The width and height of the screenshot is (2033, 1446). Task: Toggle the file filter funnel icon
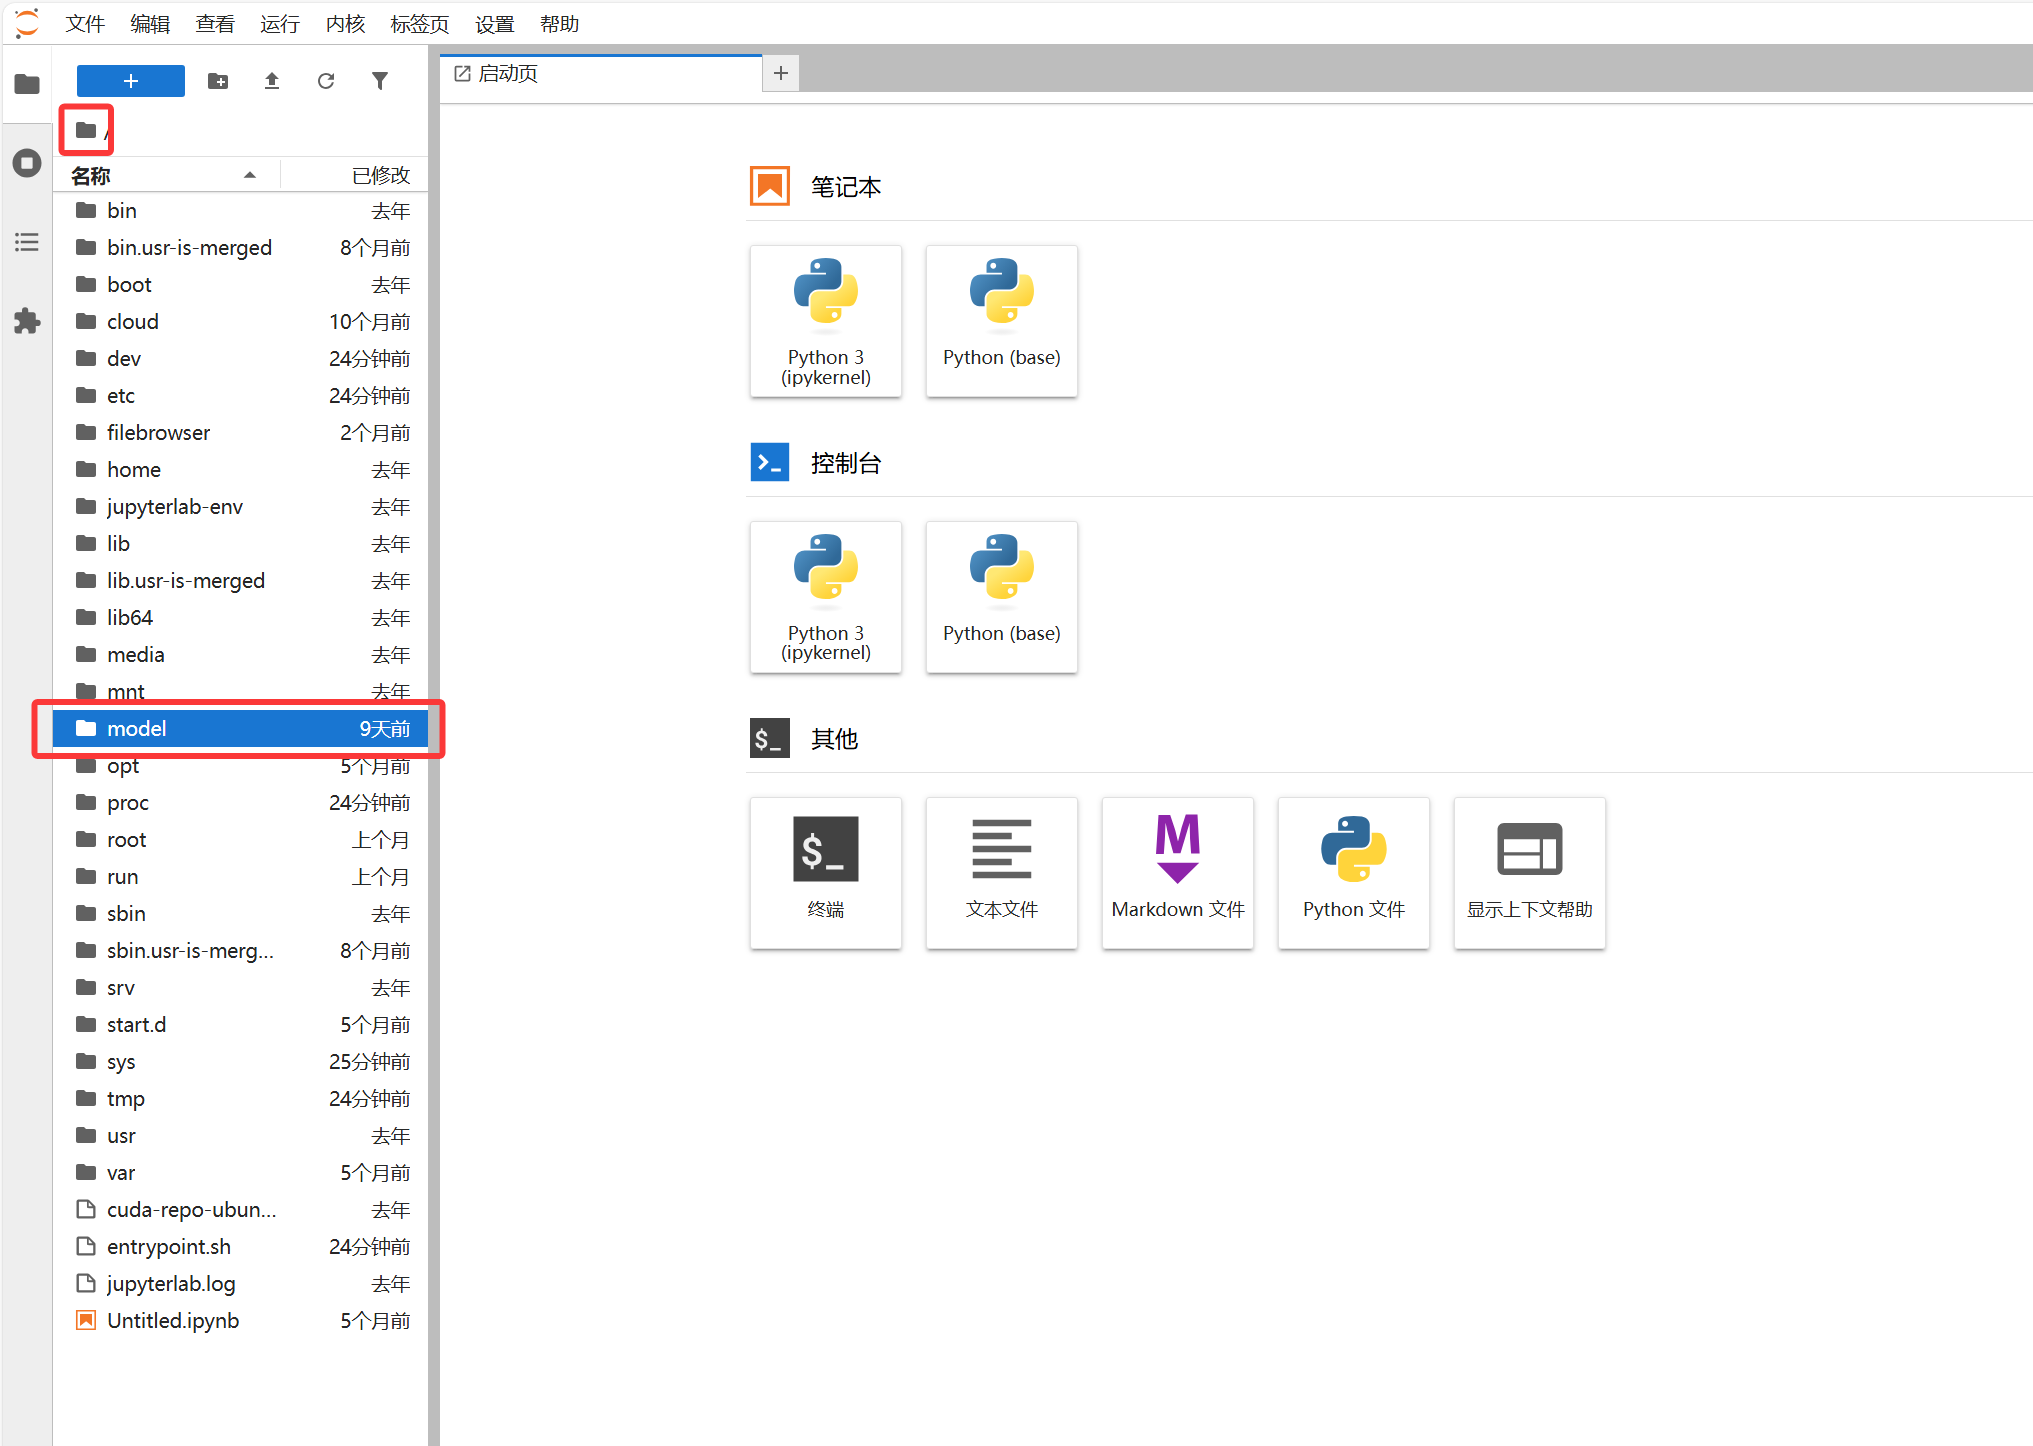click(380, 81)
